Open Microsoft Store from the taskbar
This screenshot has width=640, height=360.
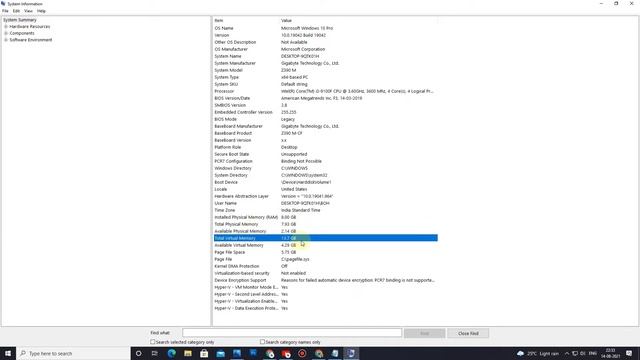click(x=204, y=353)
